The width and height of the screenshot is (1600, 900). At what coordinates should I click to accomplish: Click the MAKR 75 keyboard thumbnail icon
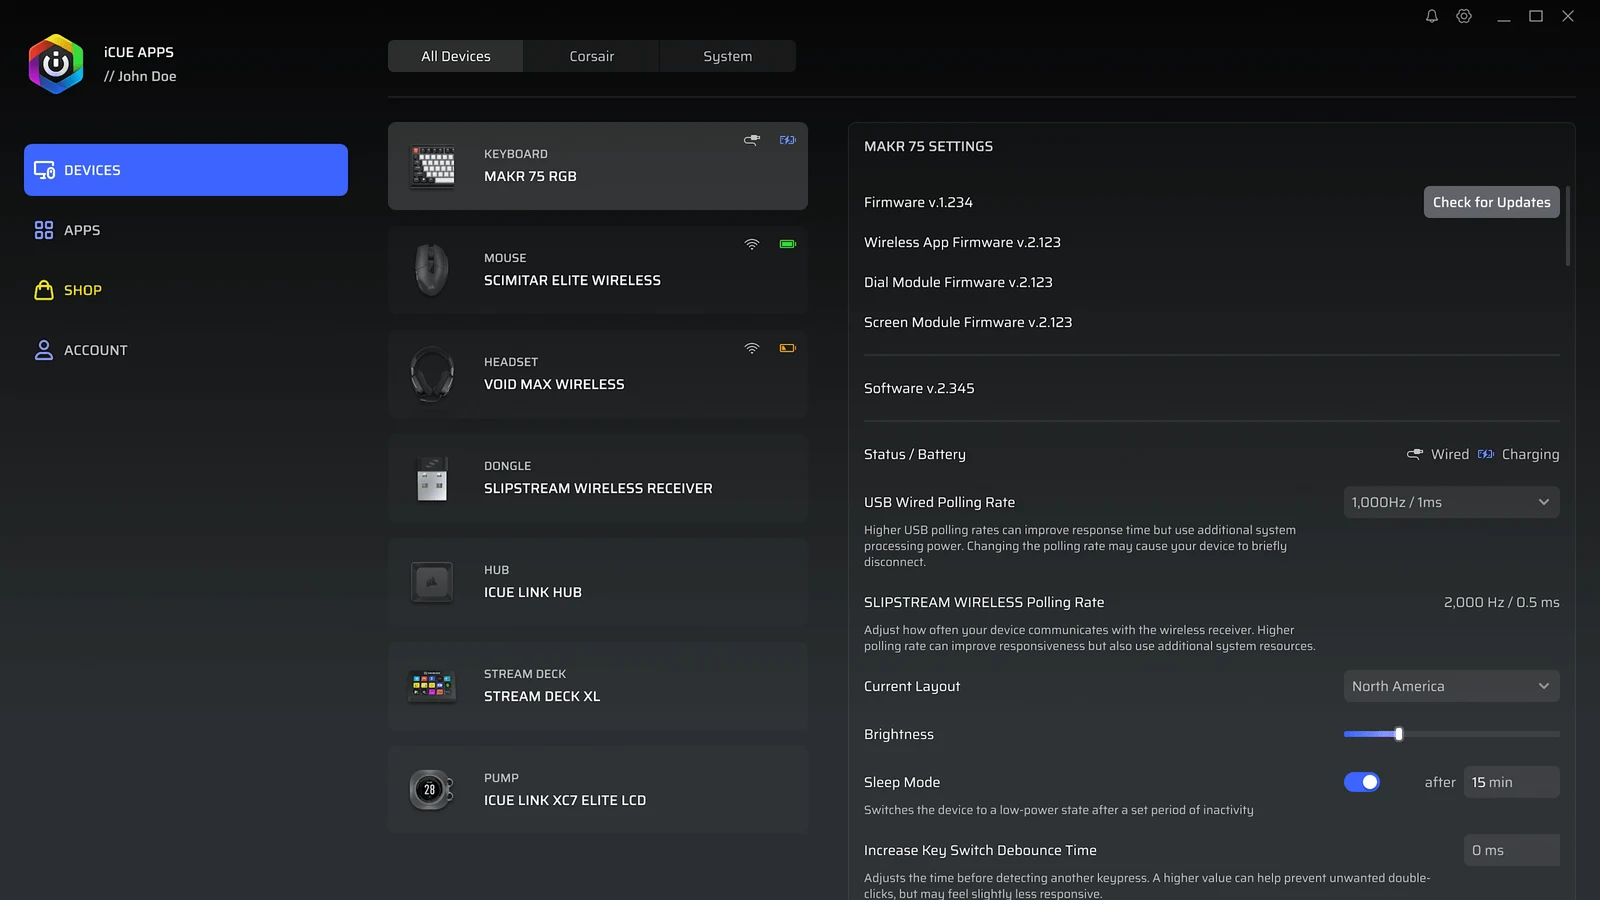point(432,166)
